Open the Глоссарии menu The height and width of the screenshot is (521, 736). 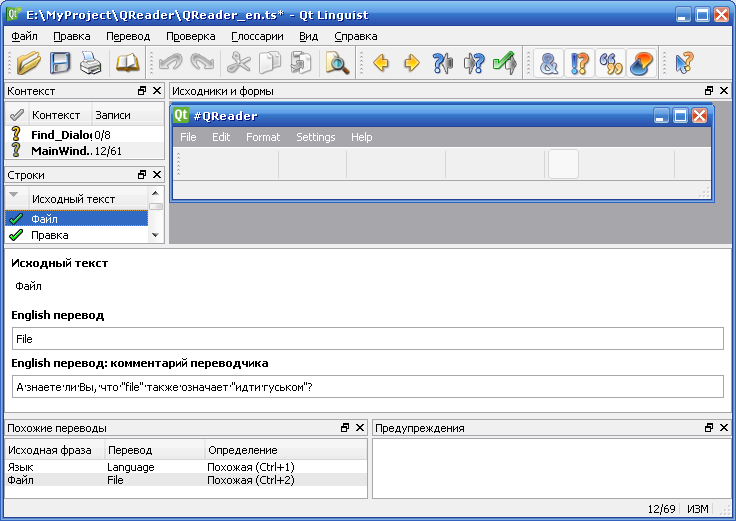point(257,36)
